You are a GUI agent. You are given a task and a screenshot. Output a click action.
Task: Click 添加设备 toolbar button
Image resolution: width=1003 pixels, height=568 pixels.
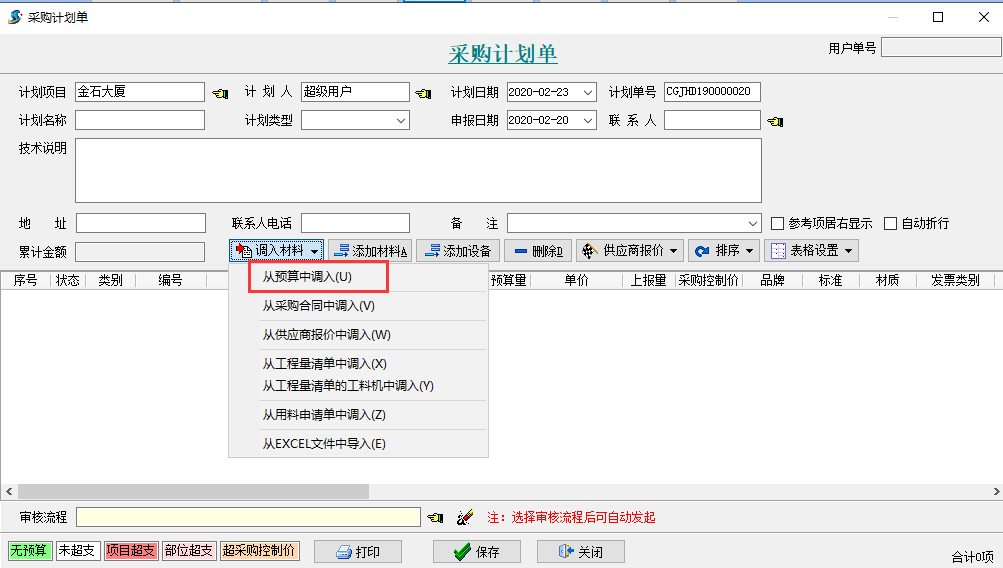(457, 250)
